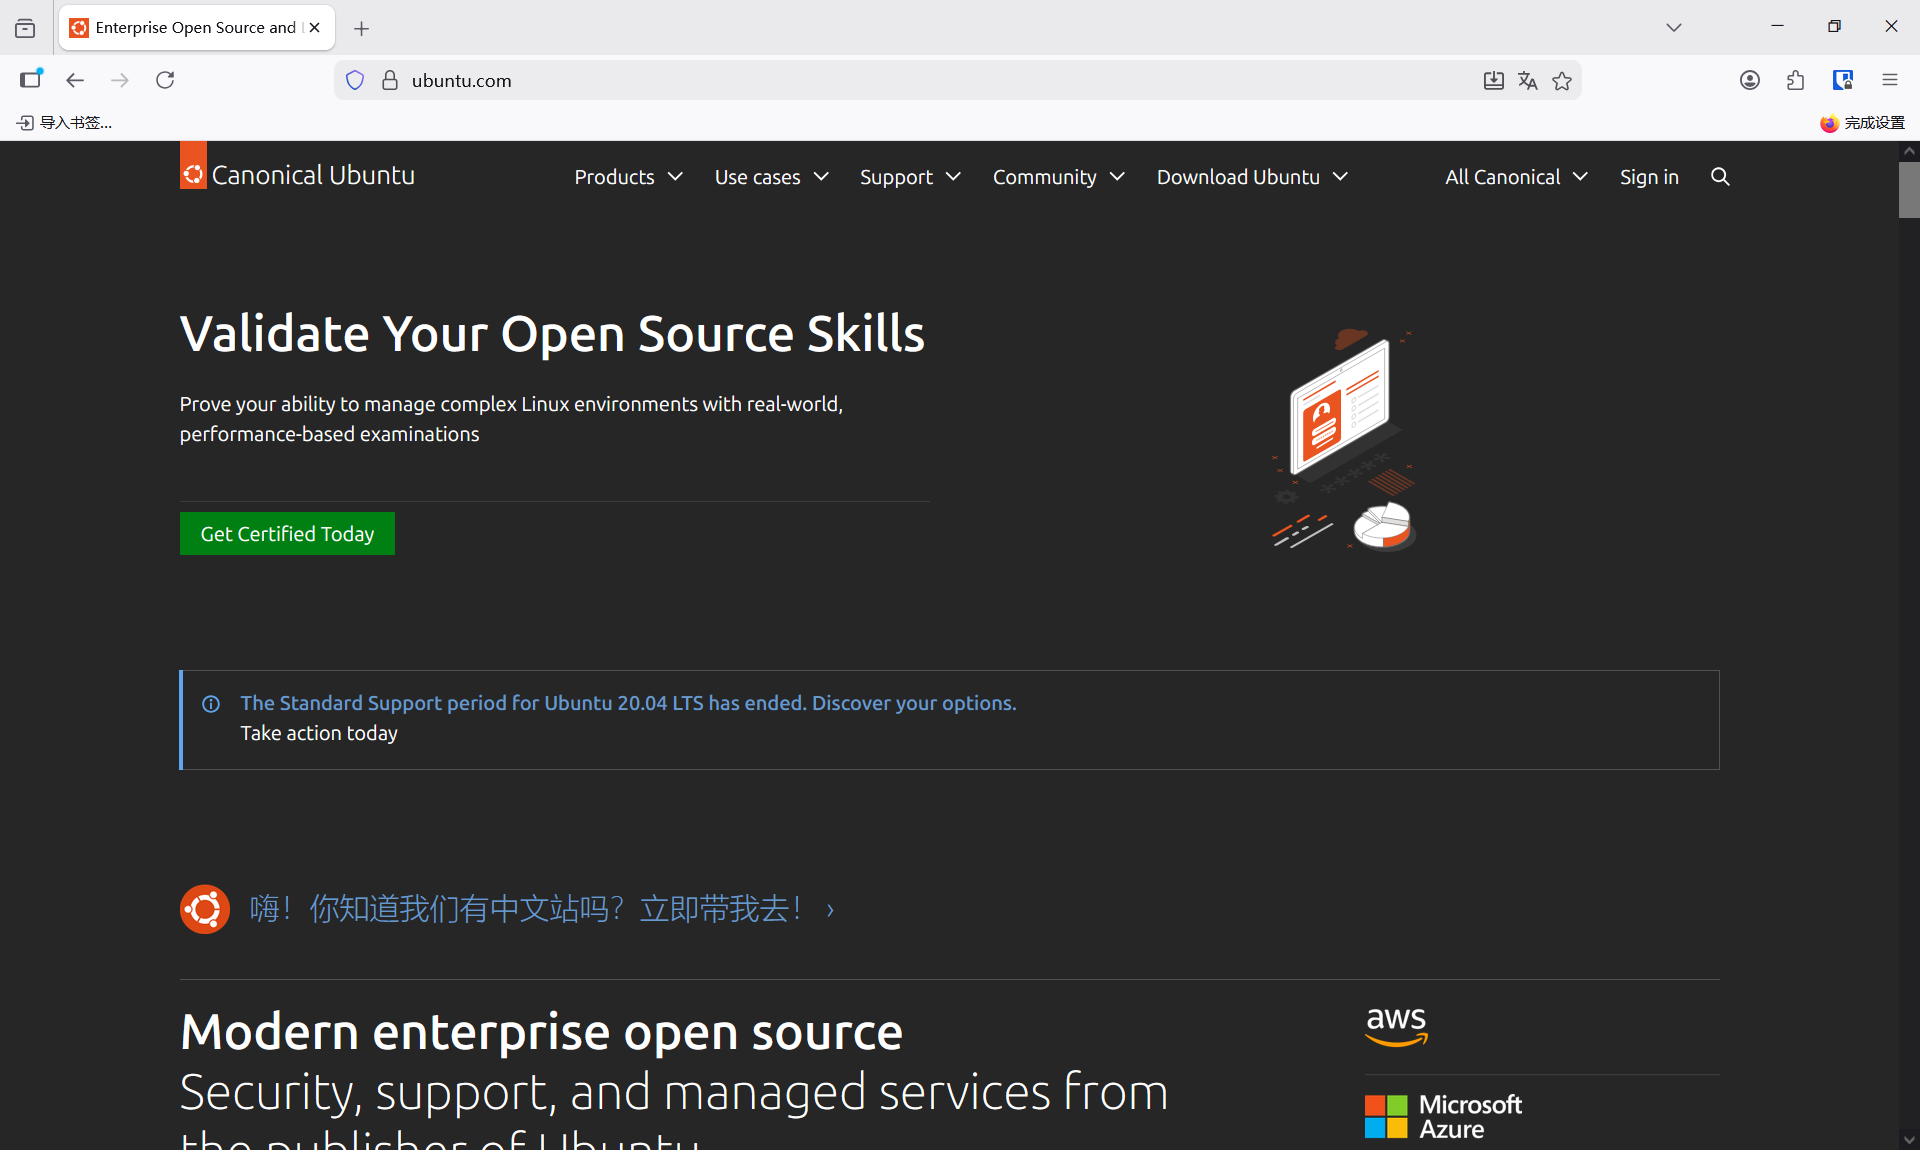
Task: Open the Community navigation menu
Action: coord(1058,177)
